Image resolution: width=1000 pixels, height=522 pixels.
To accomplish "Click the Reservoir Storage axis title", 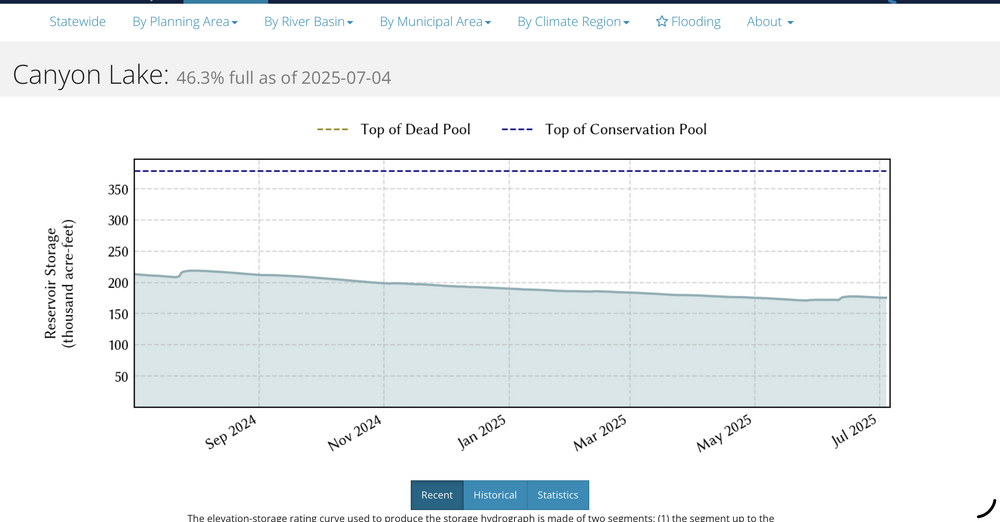I will tap(60, 284).
